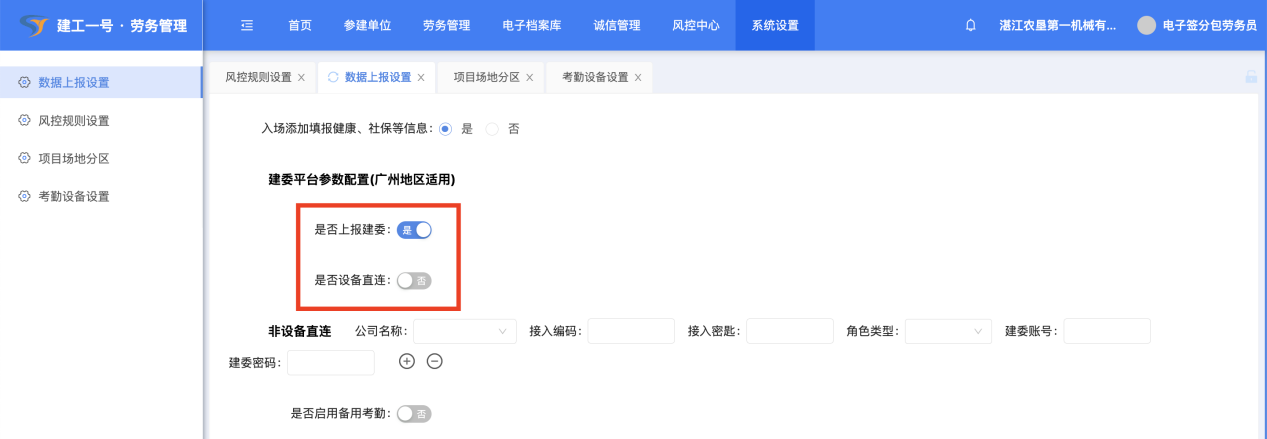Click the 接入编码 input field
This screenshot has width=1267, height=439.
pos(631,331)
